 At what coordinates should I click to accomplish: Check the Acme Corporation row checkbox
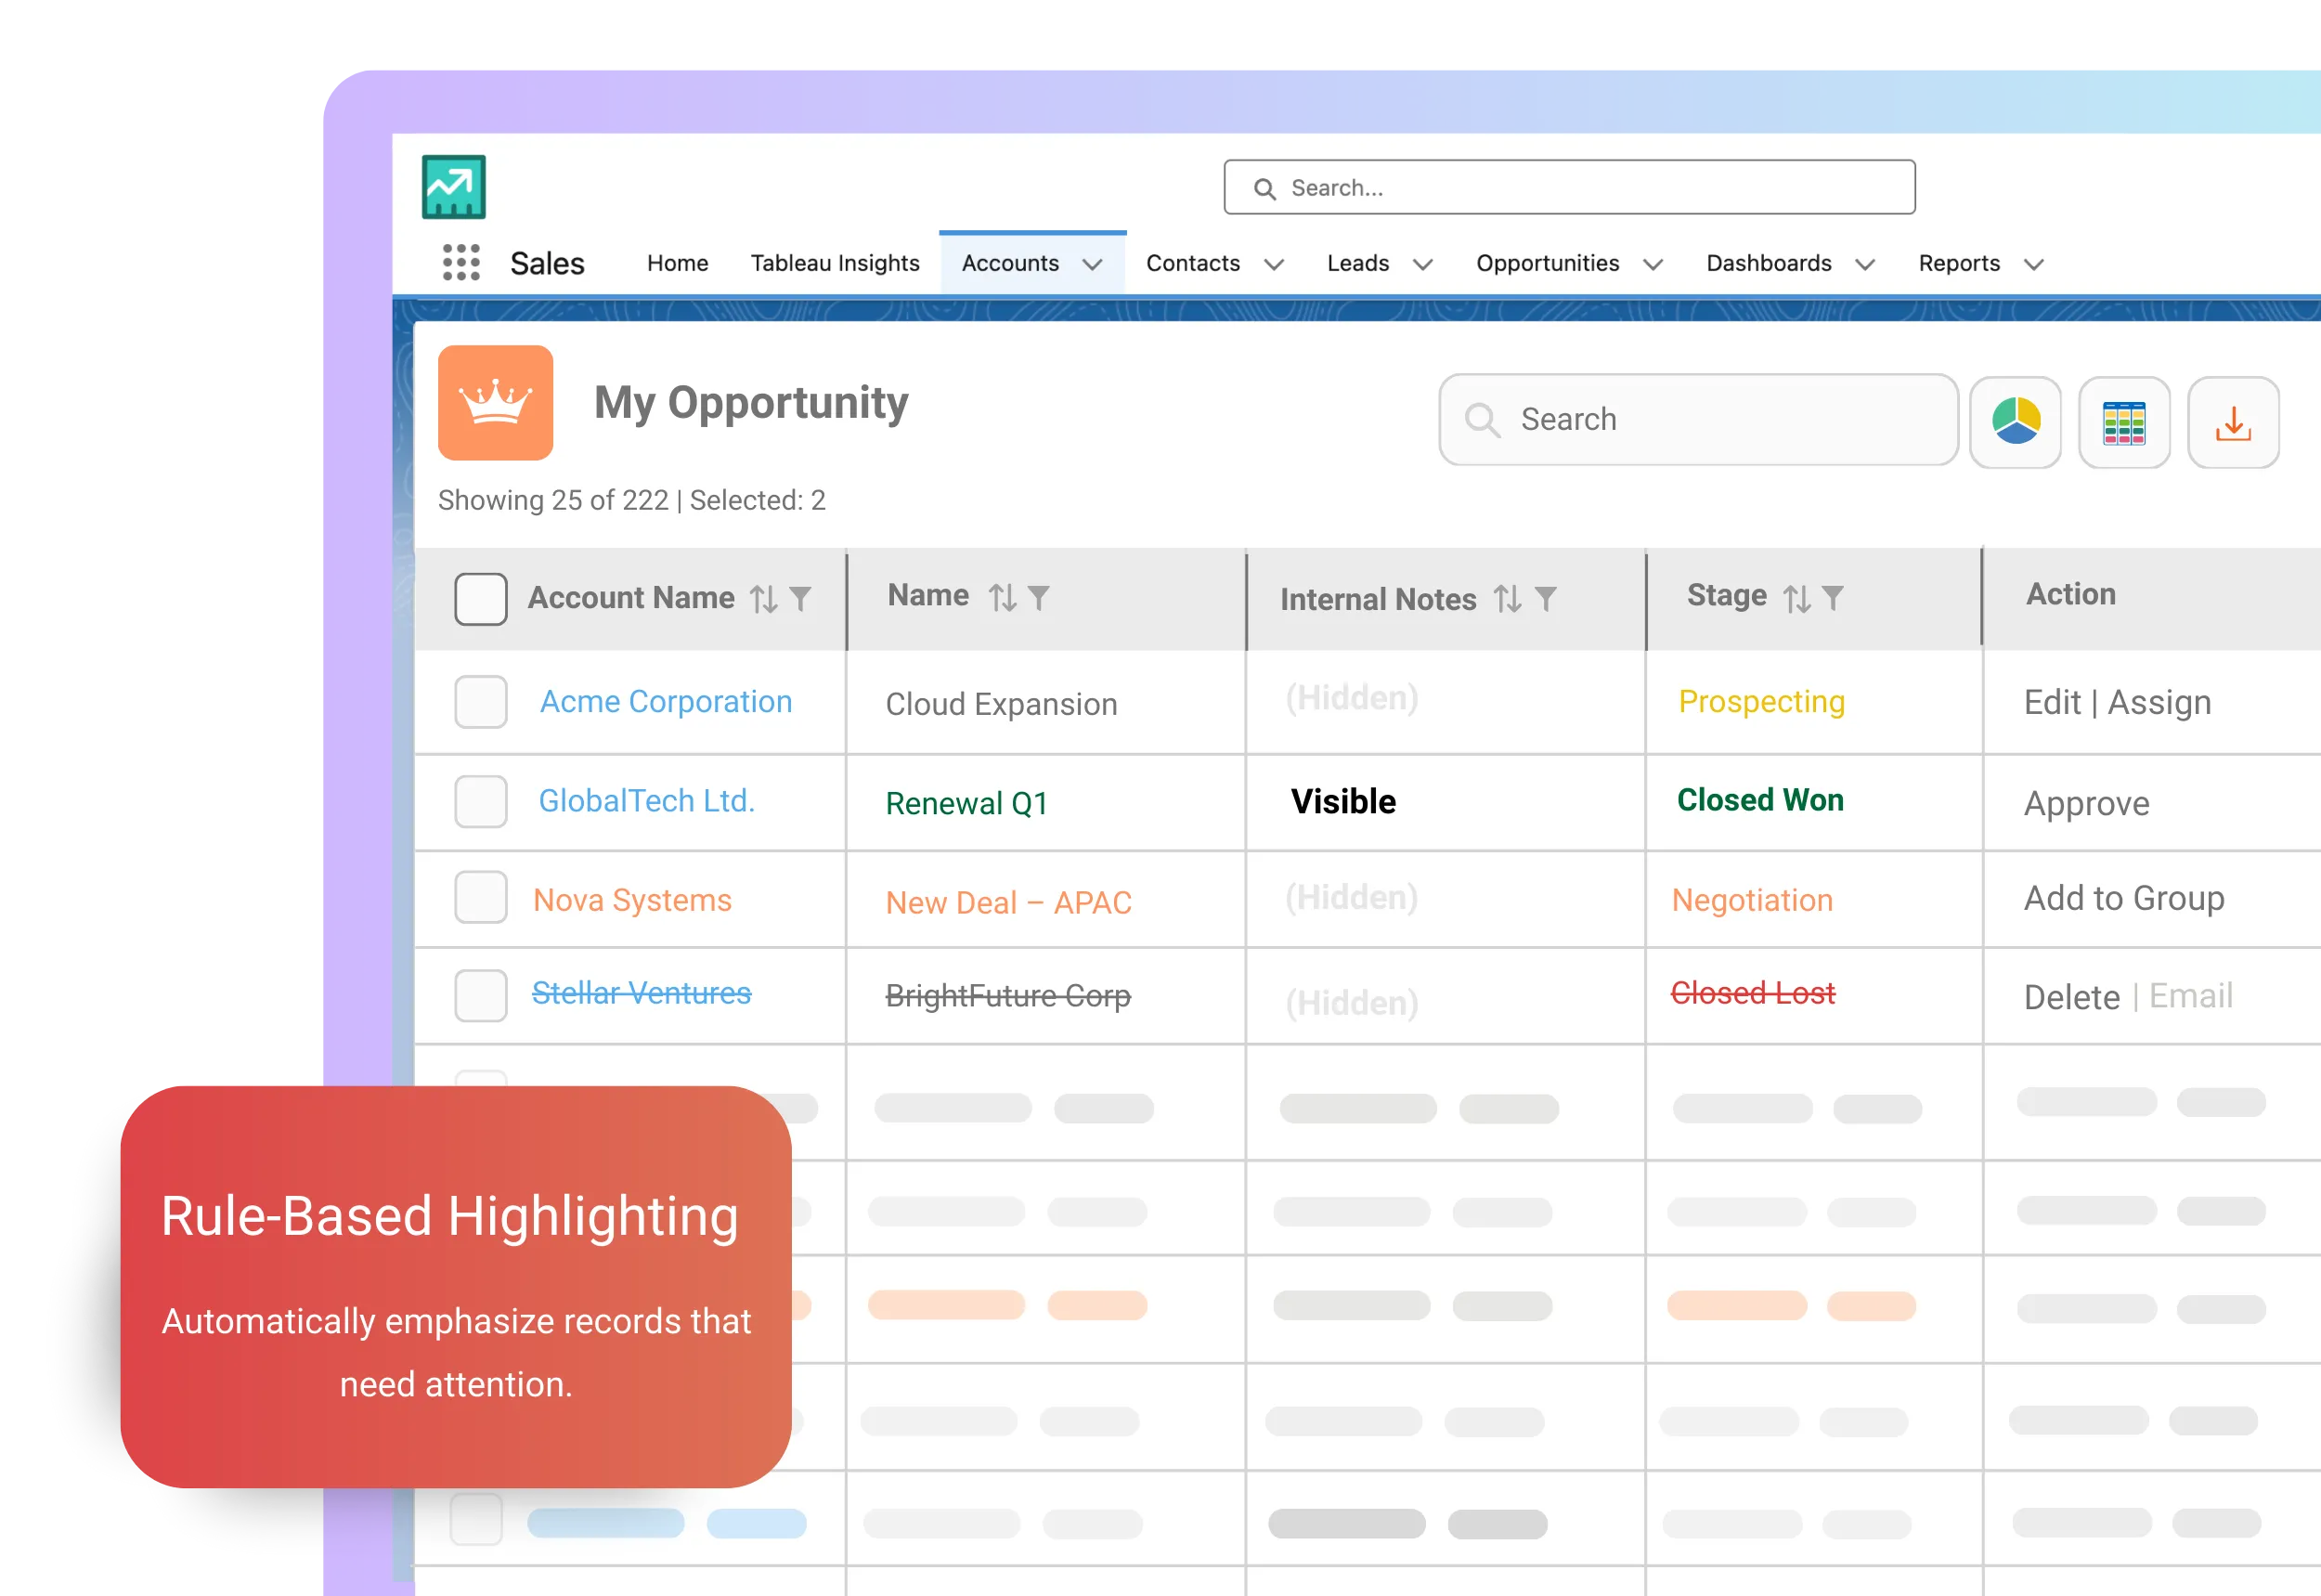click(481, 702)
